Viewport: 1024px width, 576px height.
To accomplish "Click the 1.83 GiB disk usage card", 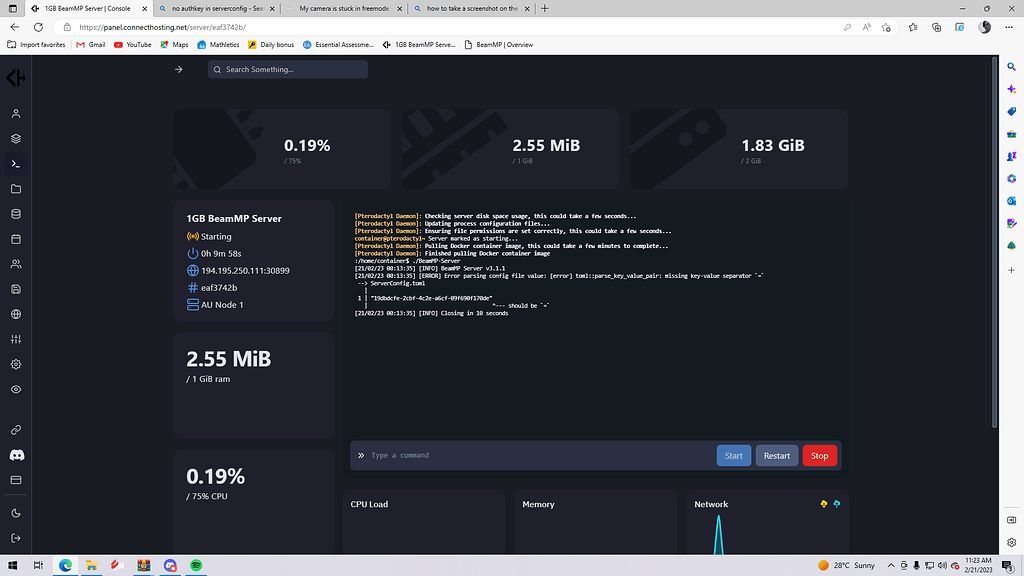I will coord(739,150).
